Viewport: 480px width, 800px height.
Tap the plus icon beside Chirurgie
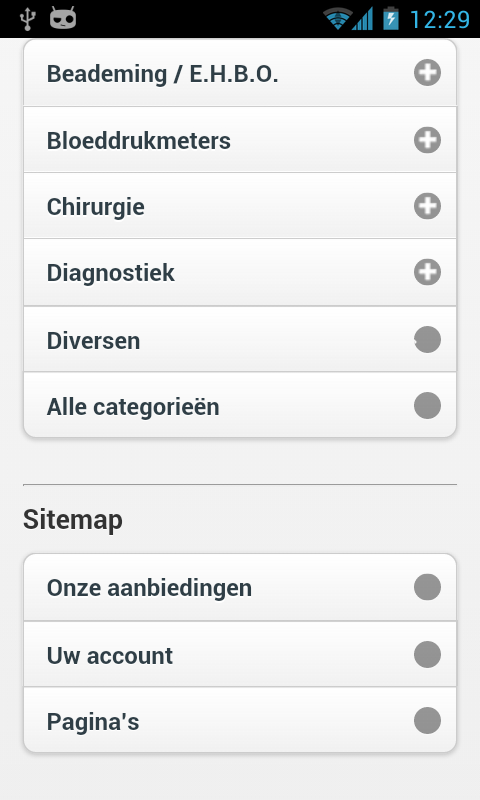click(427, 206)
